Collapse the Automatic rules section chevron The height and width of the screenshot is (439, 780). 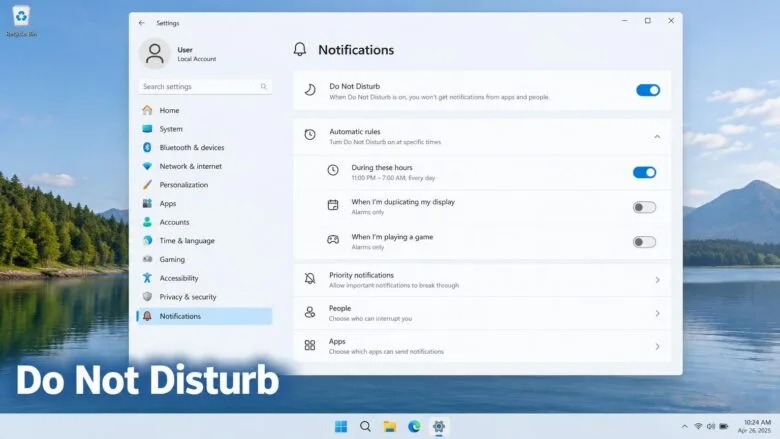657,137
